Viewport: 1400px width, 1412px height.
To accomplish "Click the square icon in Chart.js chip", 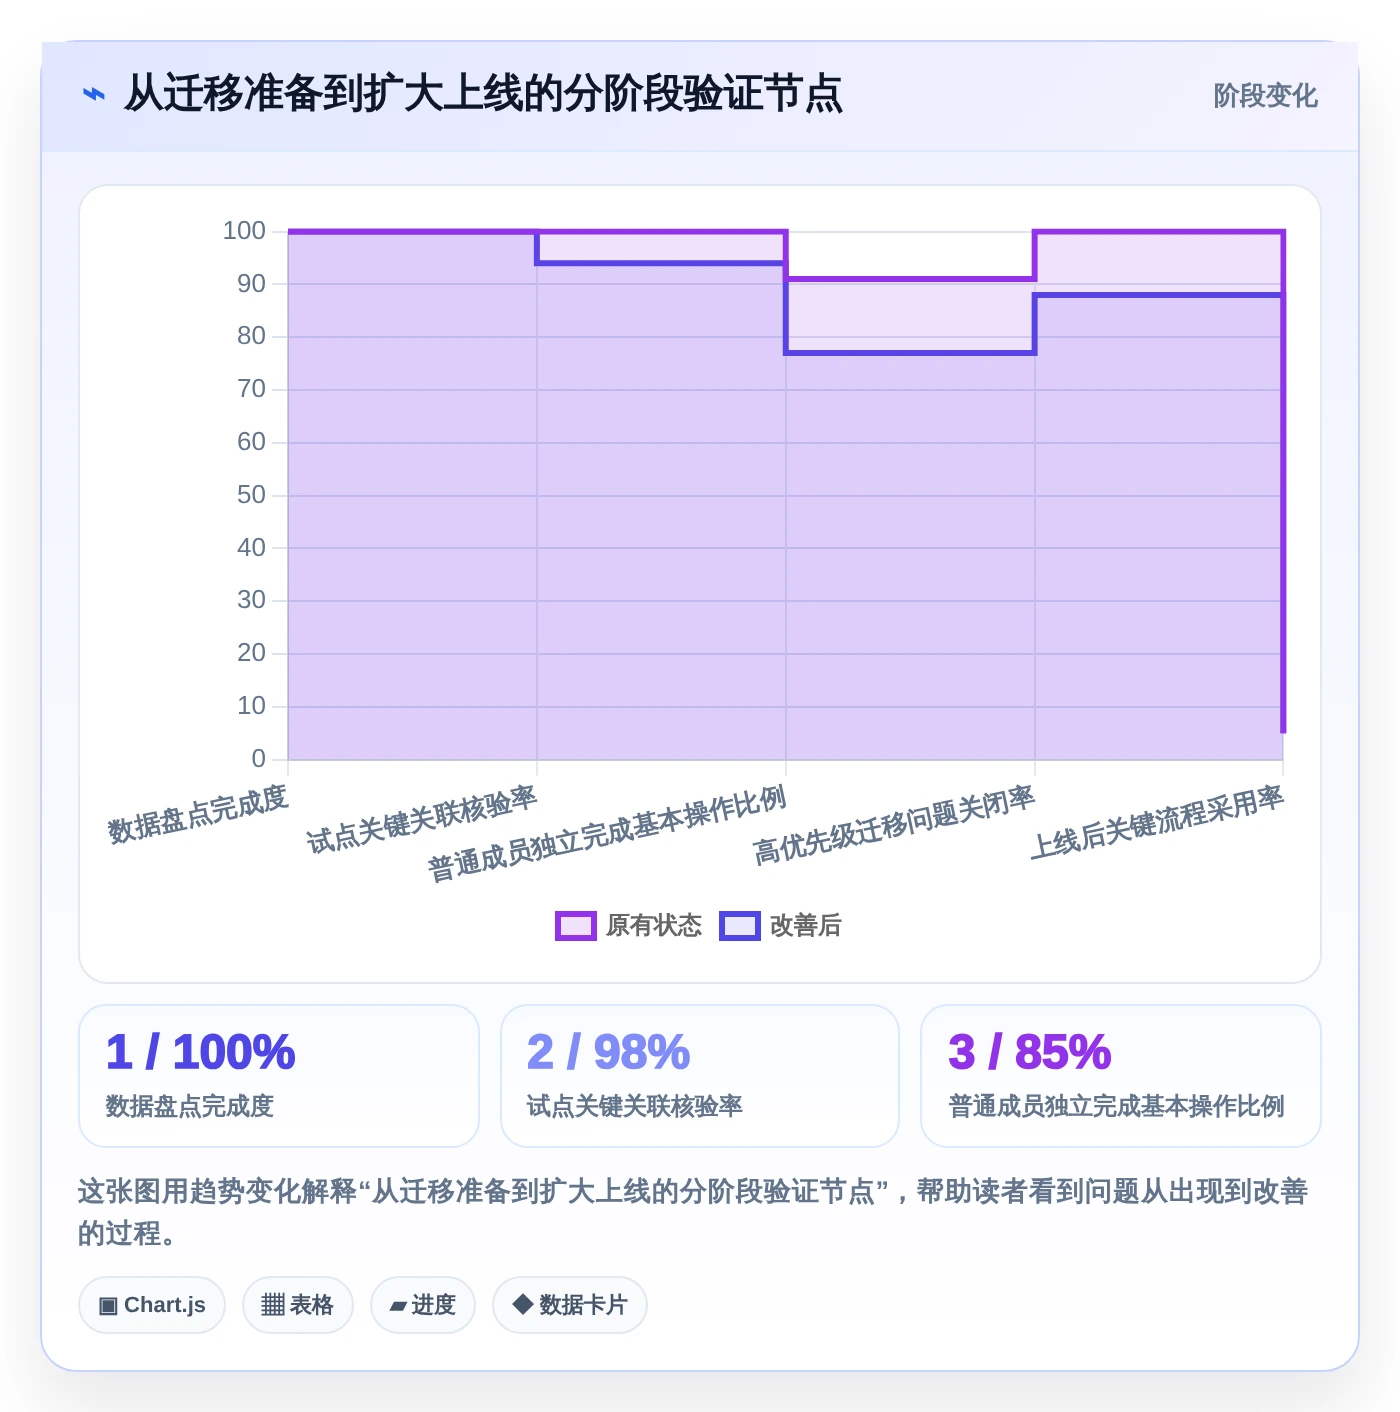I will click(x=108, y=1306).
